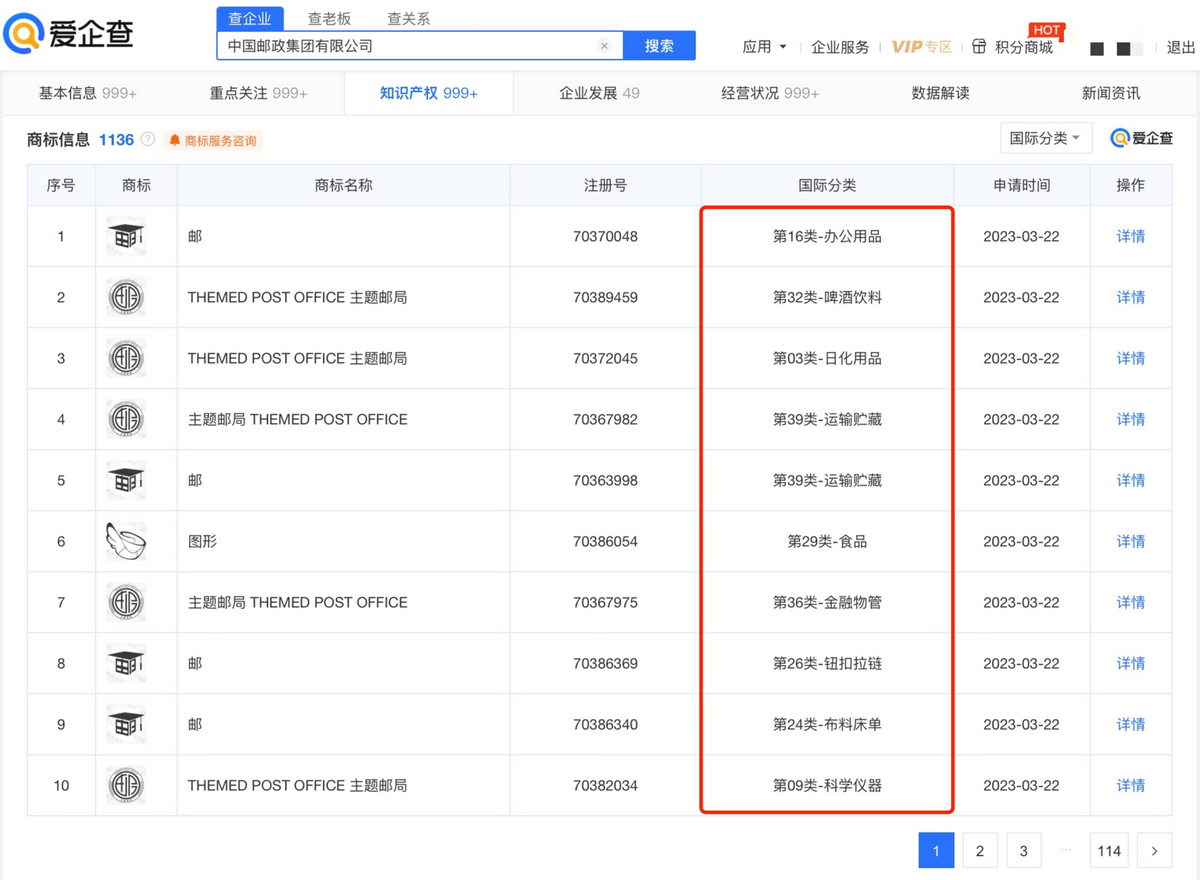This screenshot has height=880, width=1200.
Task: Click the 商标服务咨询 button
Action: (x=213, y=141)
